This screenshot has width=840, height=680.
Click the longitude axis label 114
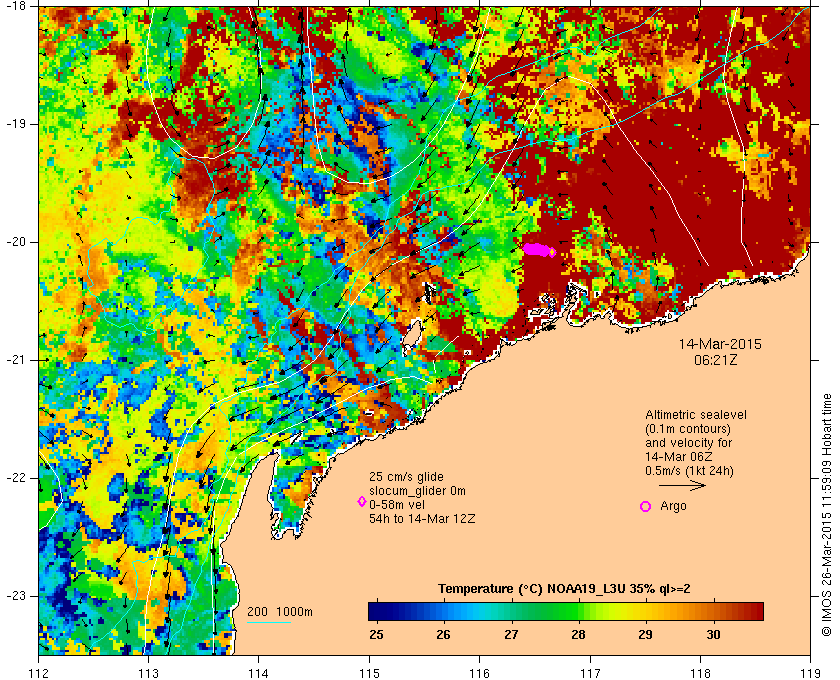pyautogui.click(x=259, y=672)
